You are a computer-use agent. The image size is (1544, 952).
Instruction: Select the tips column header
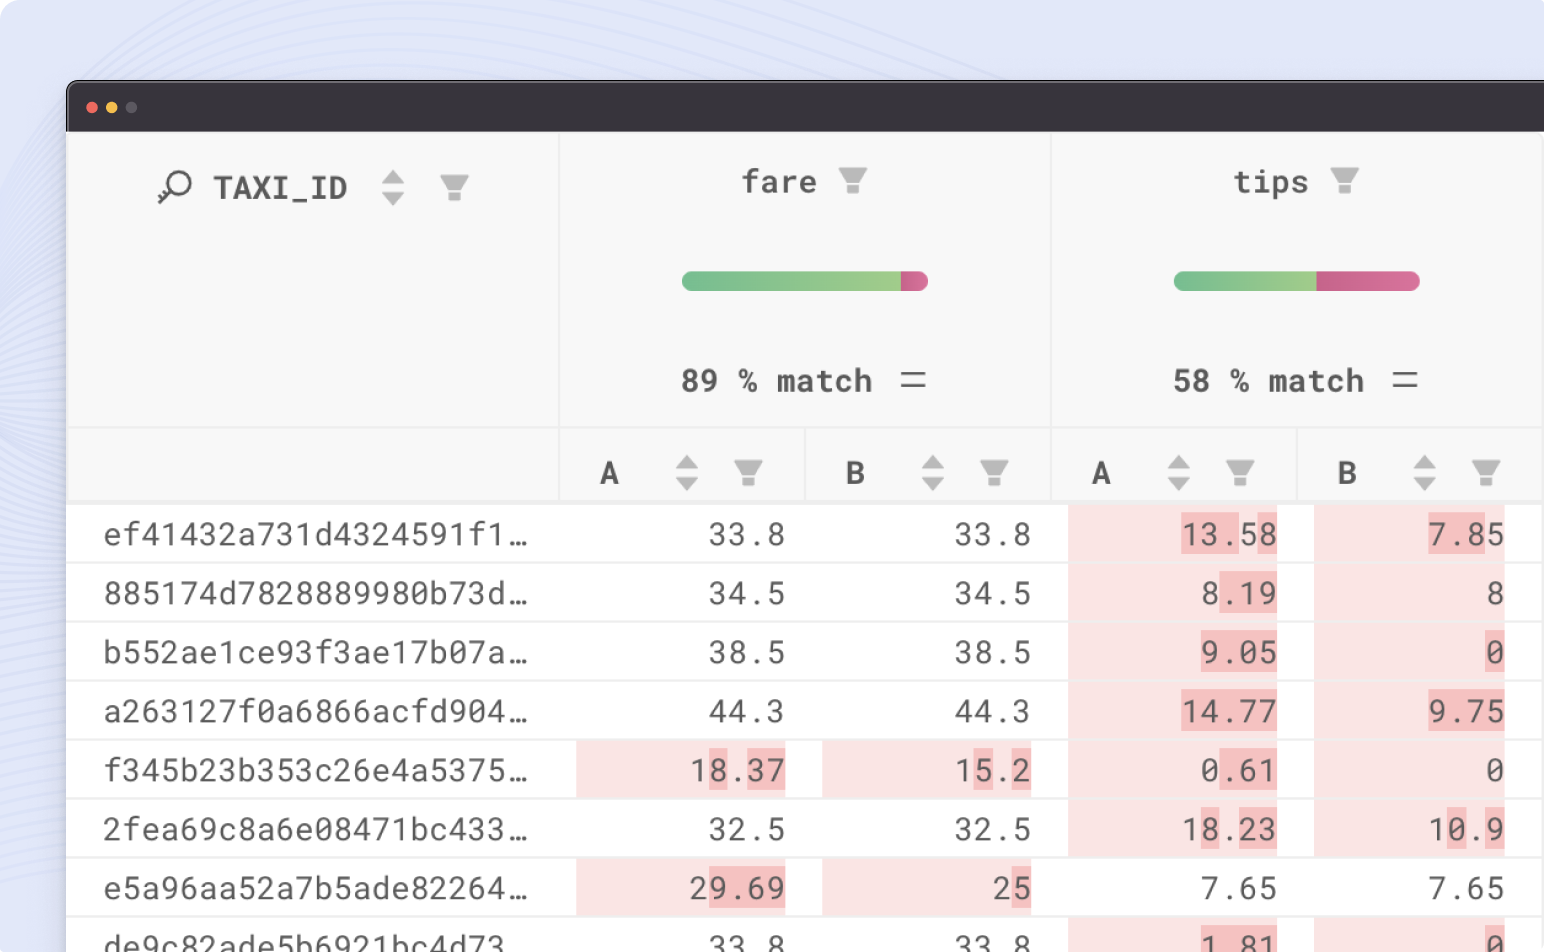click(1269, 181)
